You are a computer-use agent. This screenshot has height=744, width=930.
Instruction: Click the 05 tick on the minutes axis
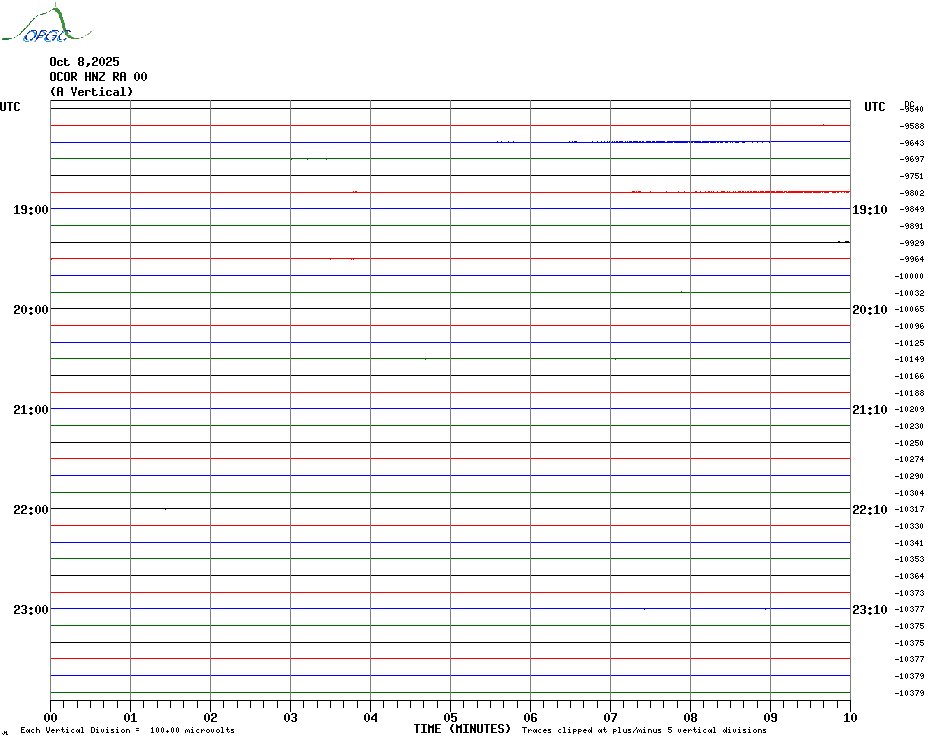[x=450, y=716]
